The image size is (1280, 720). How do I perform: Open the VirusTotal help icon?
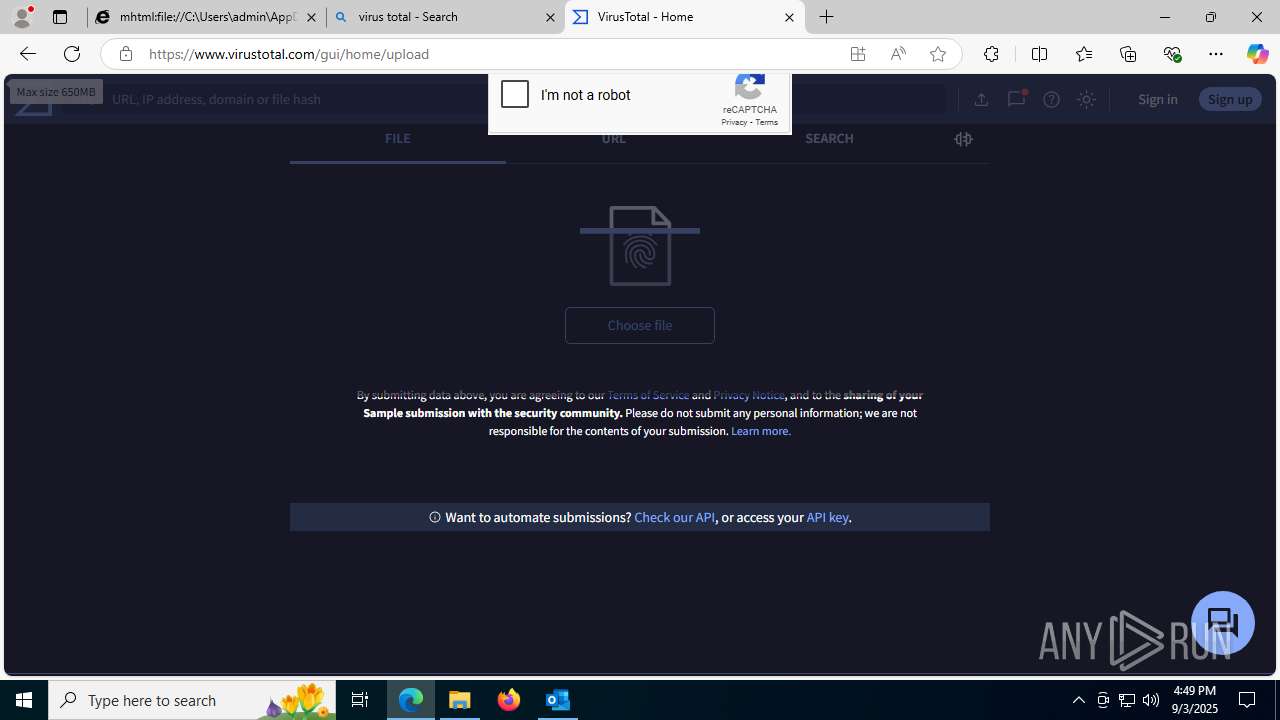(x=1051, y=99)
